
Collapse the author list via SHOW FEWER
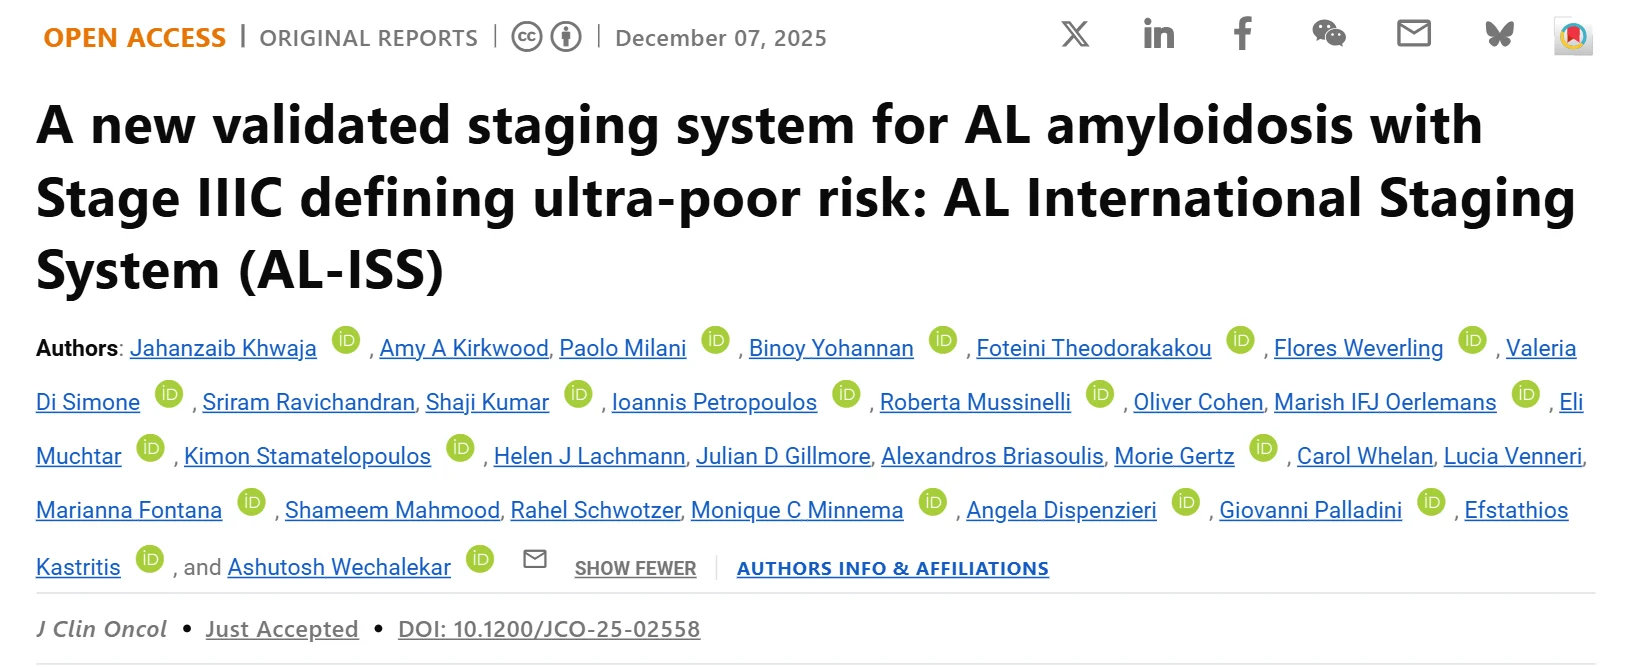point(635,568)
